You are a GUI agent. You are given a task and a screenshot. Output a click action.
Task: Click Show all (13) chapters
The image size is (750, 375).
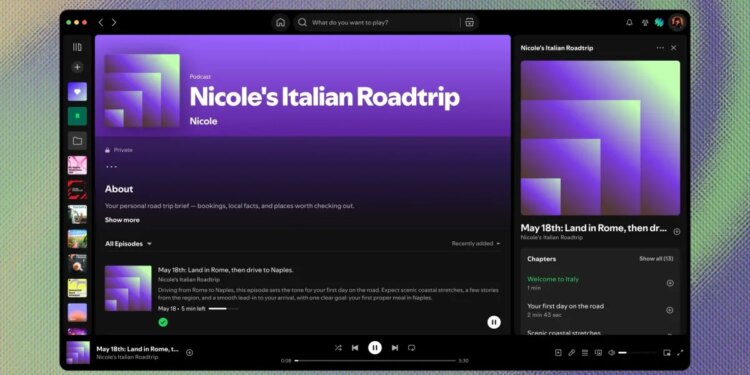656,259
